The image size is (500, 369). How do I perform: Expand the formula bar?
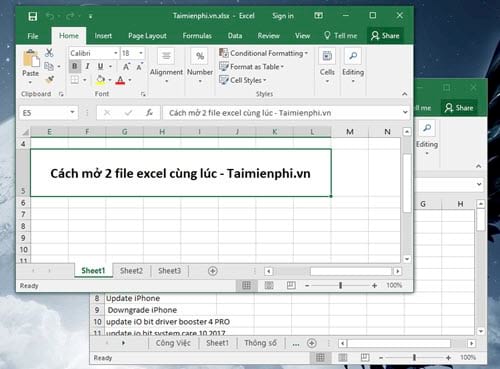(x=405, y=112)
